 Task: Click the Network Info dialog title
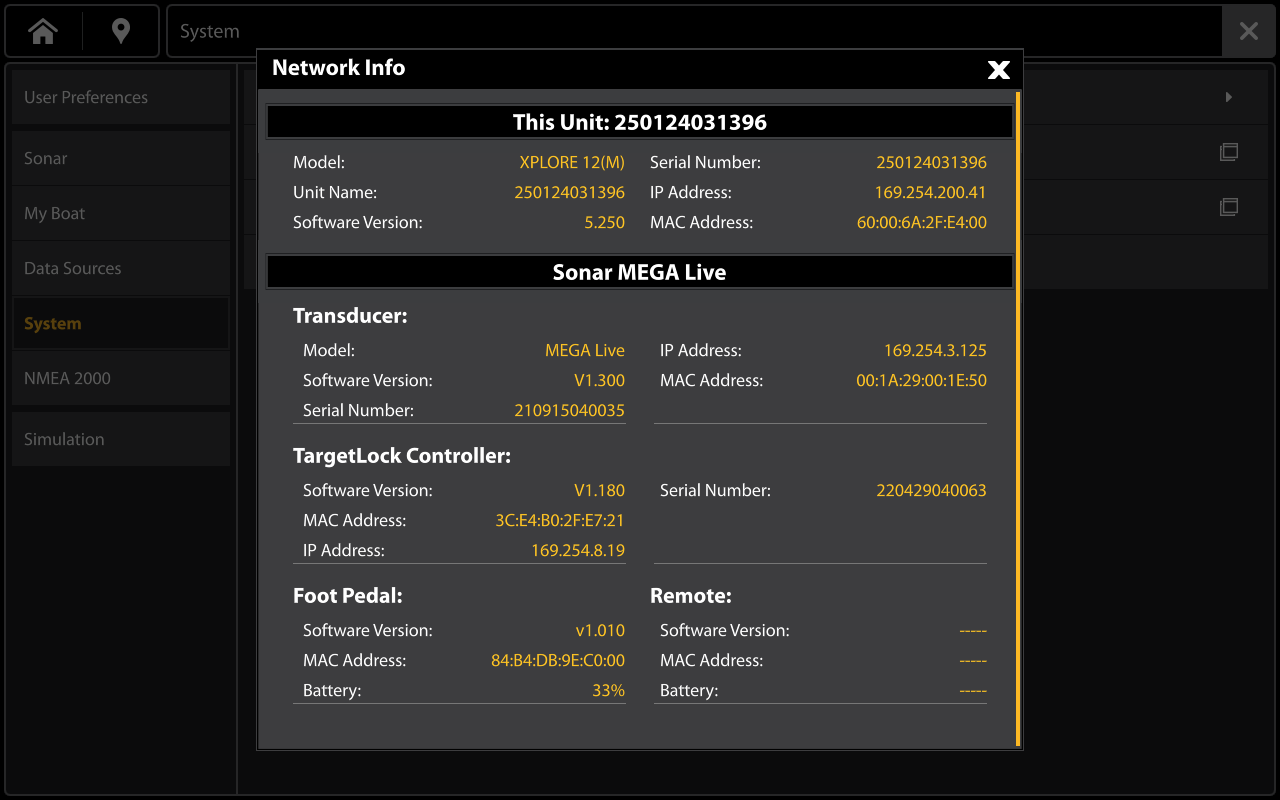pos(339,68)
